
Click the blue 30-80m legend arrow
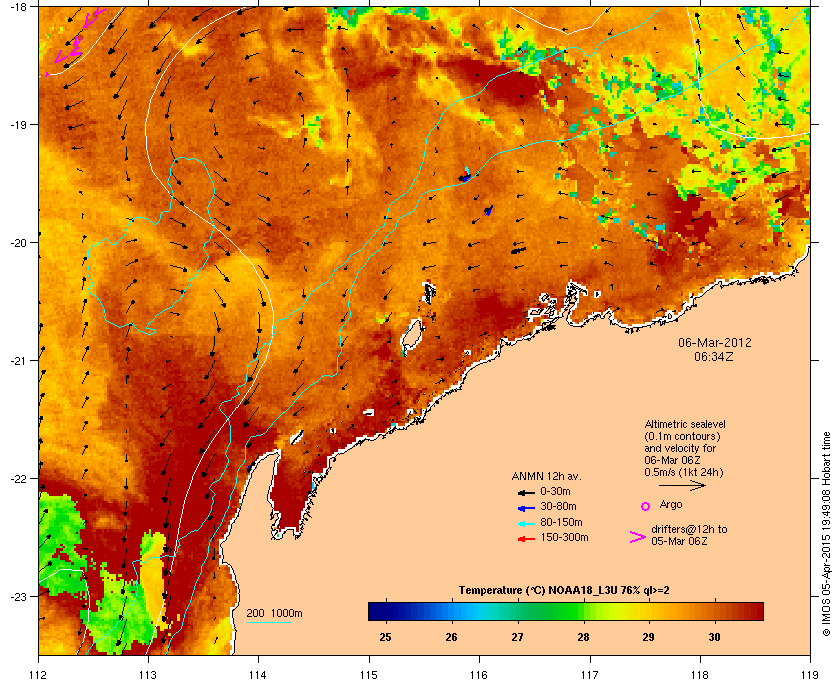coord(526,507)
